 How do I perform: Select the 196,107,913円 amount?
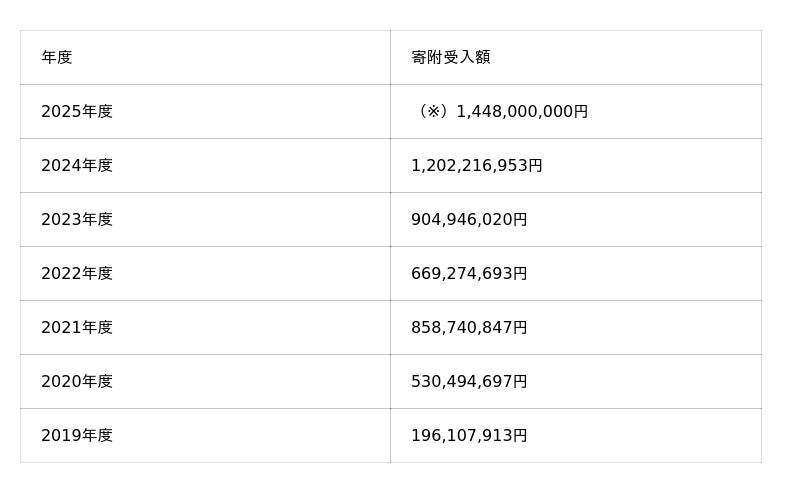coord(469,436)
